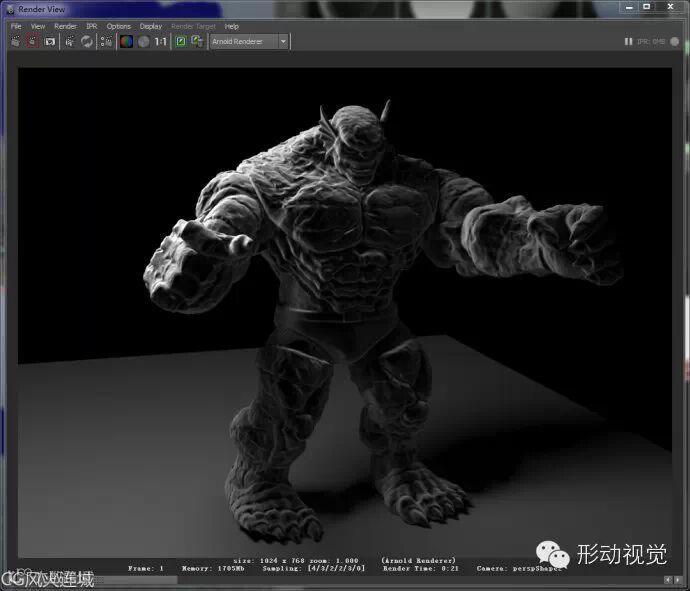Open the Render Settings window icon
The image size is (690, 591).
tap(106, 42)
